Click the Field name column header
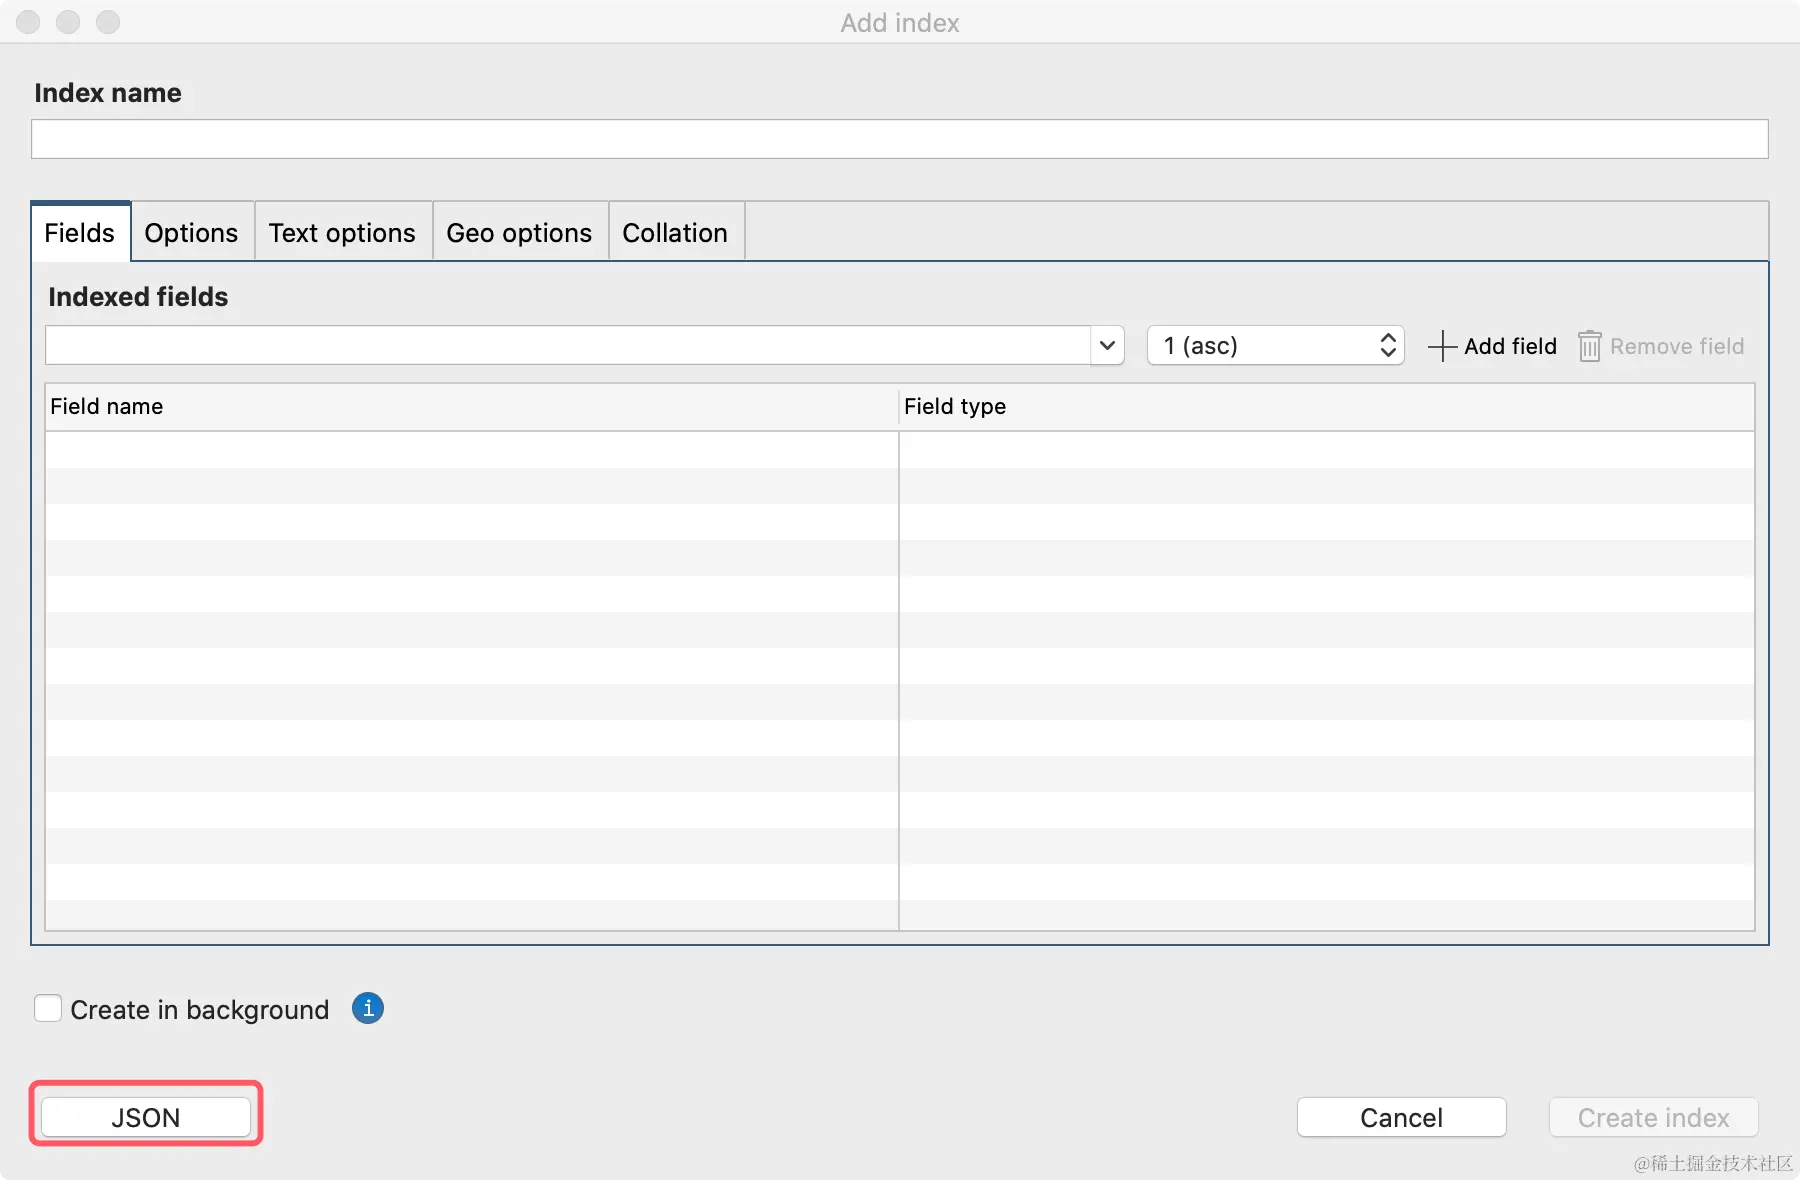Viewport: 1800px width, 1180px height. [x=471, y=407]
